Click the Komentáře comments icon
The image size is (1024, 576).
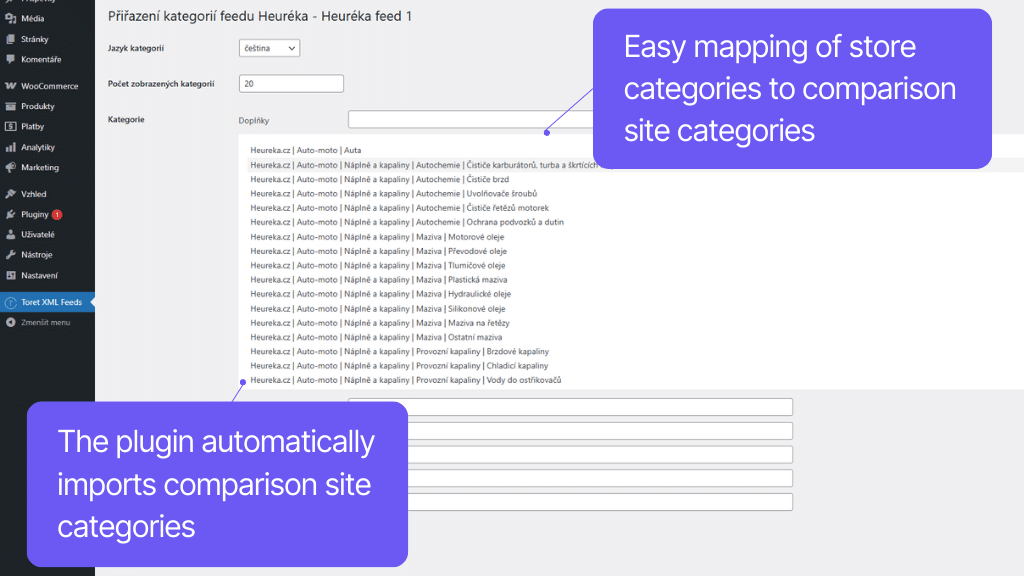(10, 59)
